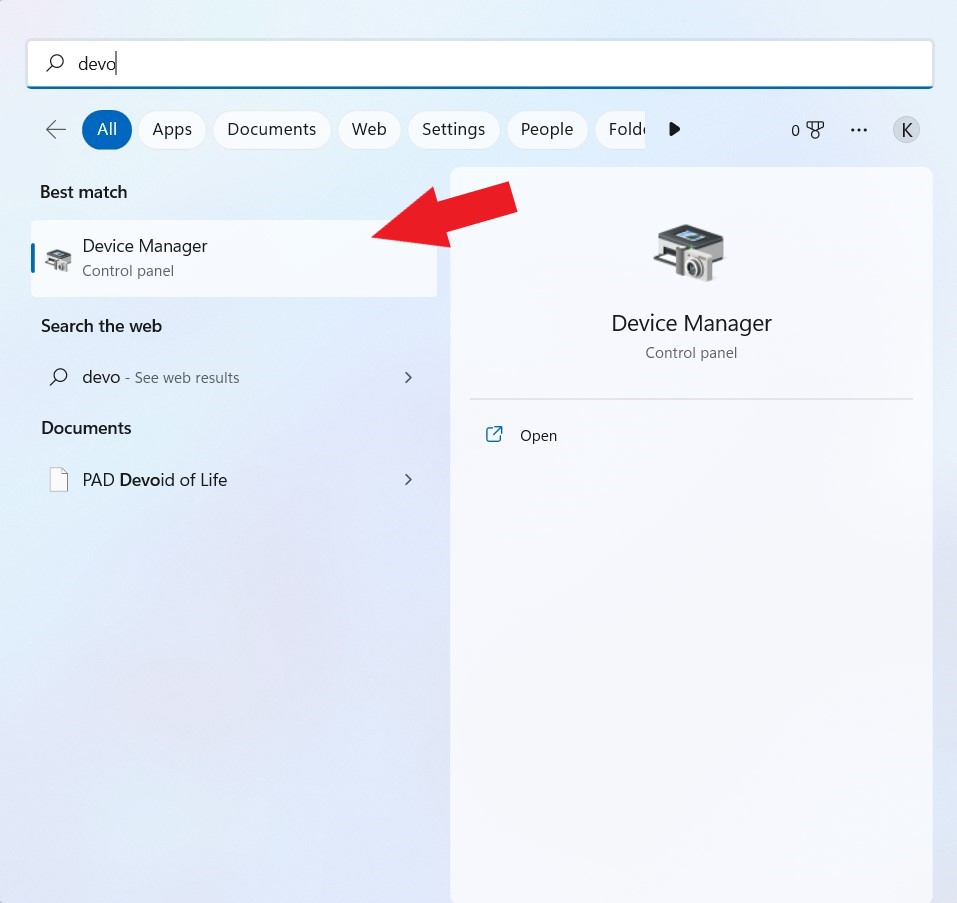The height and width of the screenshot is (903, 957).
Task: Show more filter tabs with the play arrow
Action: 674,129
